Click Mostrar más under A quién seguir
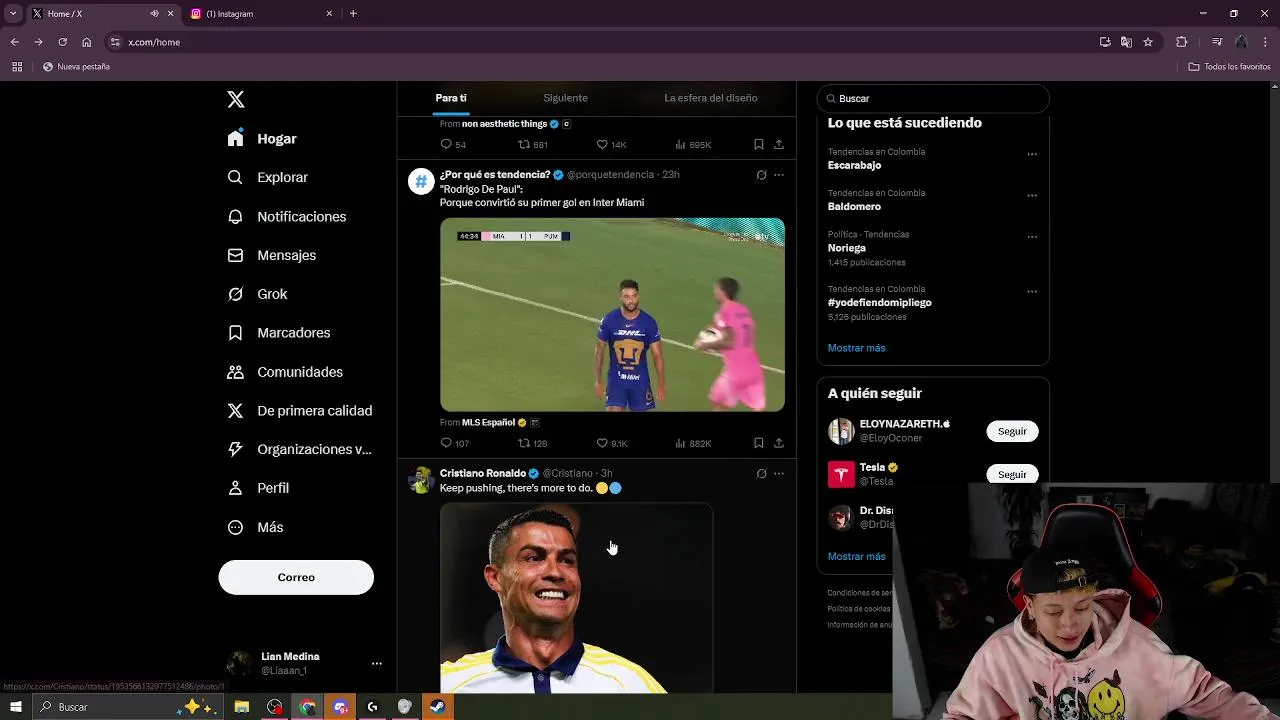Viewport: 1280px width, 720px height. pos(856,556)
